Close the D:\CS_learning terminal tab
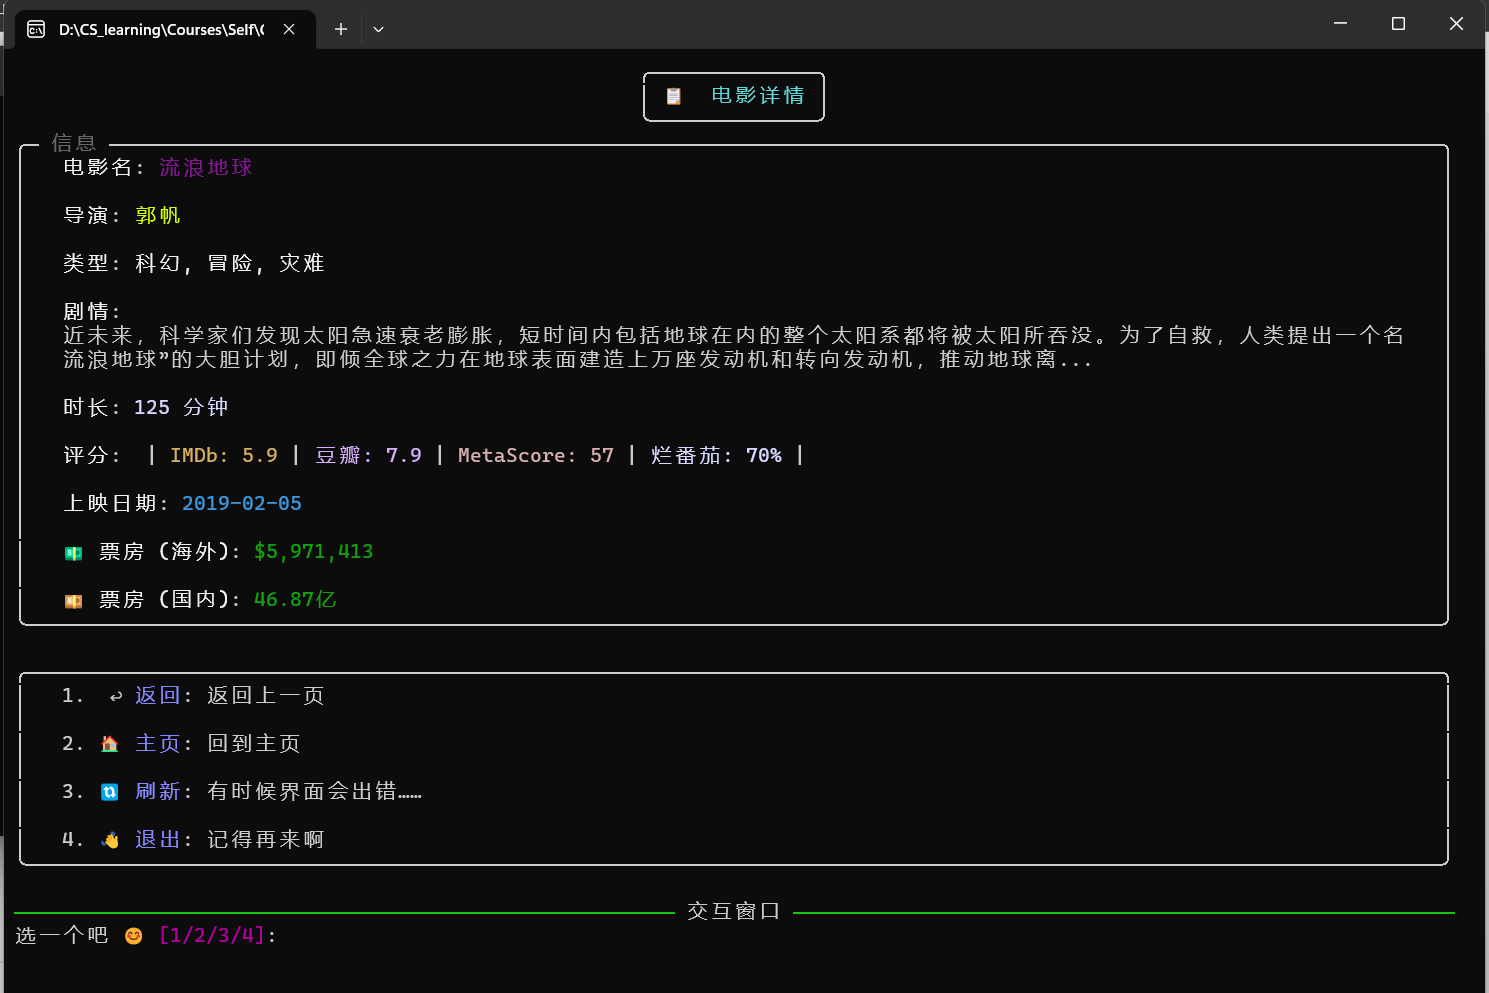The image size is (1489, 993). [289, 29]
